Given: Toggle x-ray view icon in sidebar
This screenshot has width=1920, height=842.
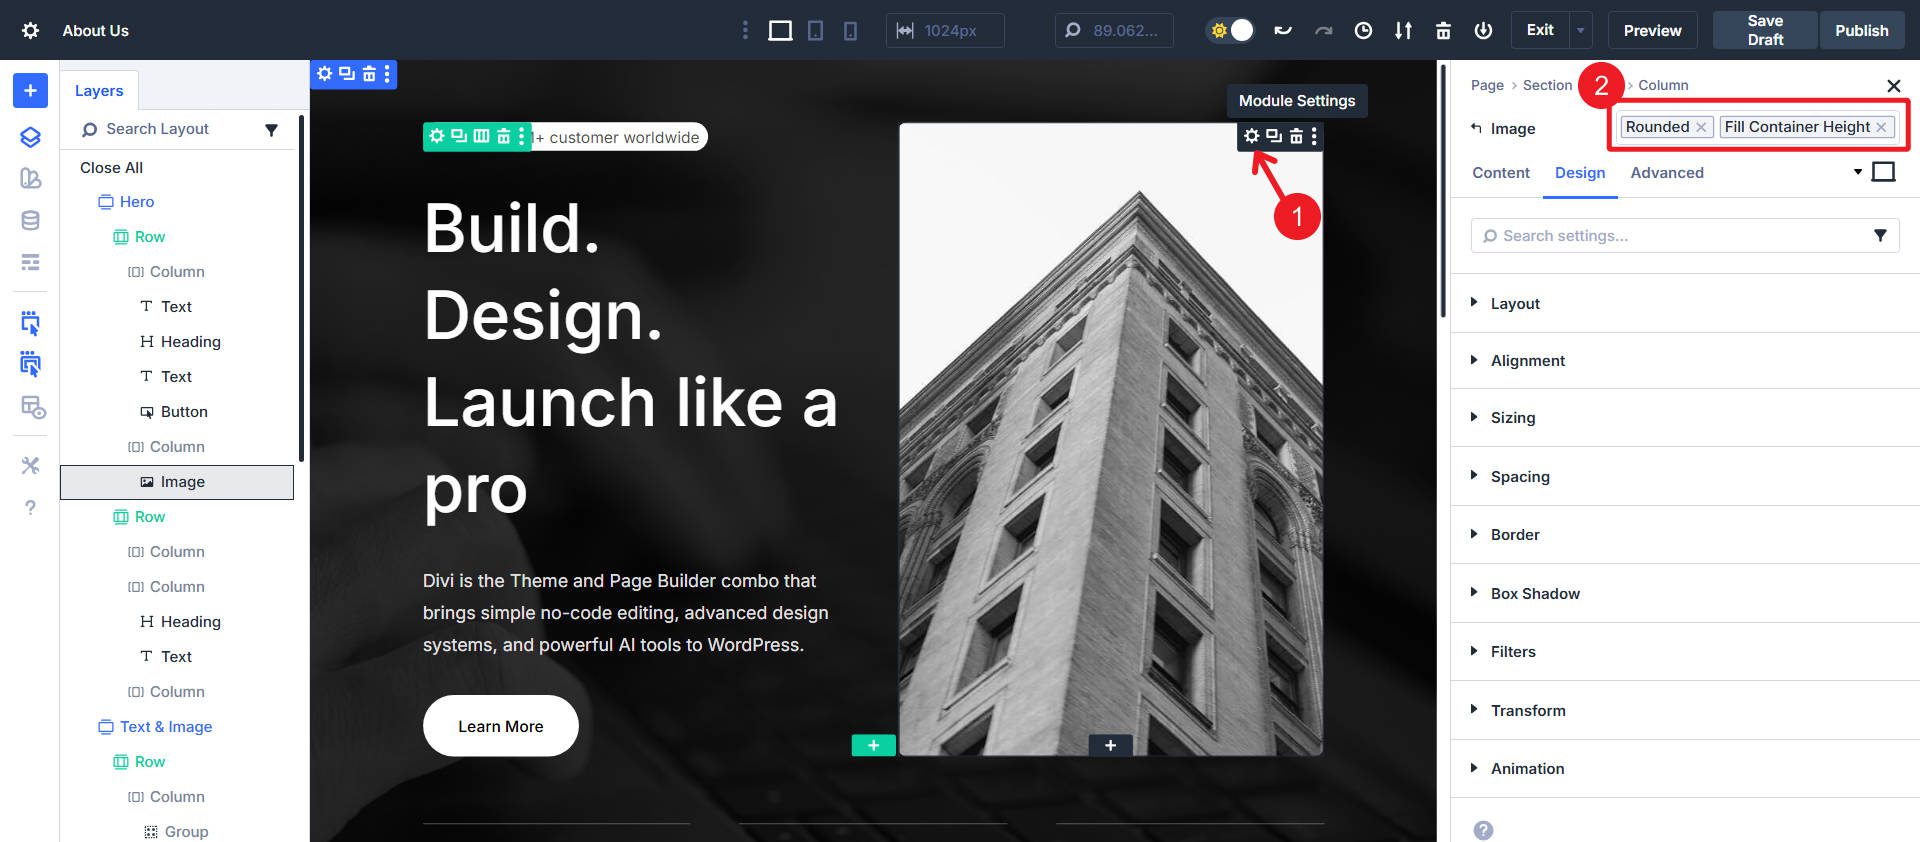Looking at the screenshot, I should click(x=33, y=407).
